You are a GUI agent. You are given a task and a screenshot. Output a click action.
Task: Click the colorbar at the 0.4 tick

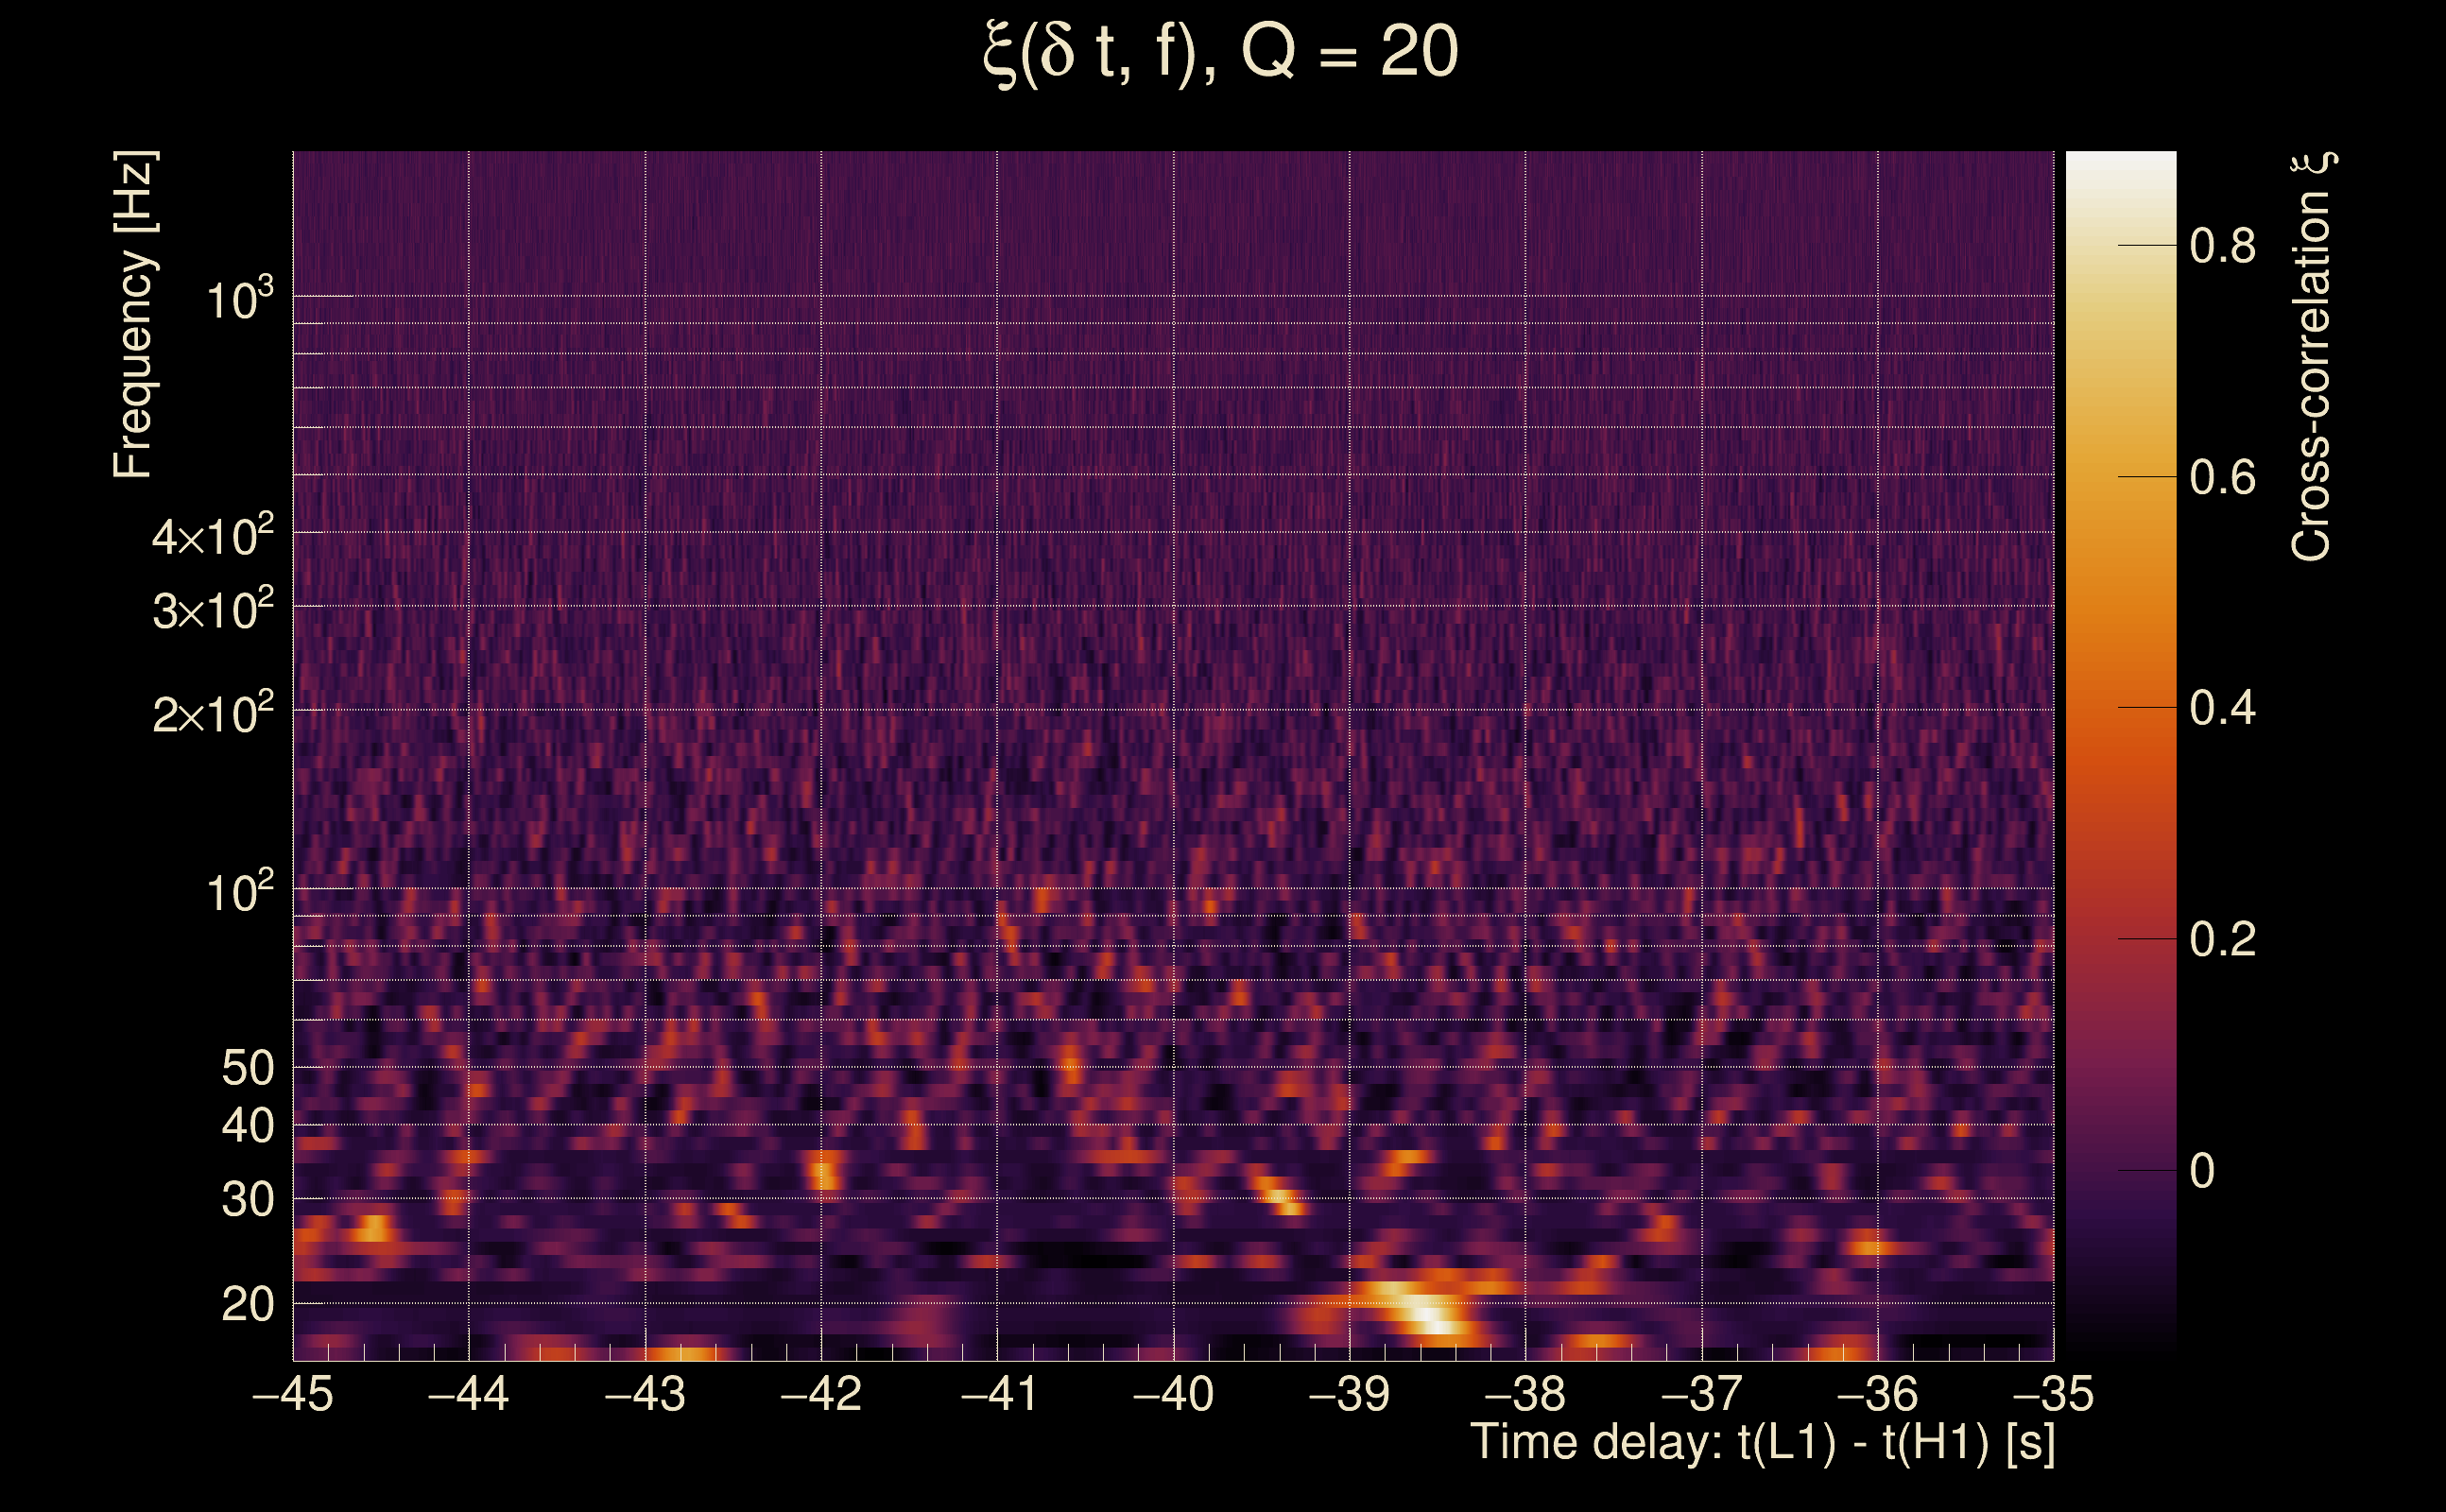2120,708
